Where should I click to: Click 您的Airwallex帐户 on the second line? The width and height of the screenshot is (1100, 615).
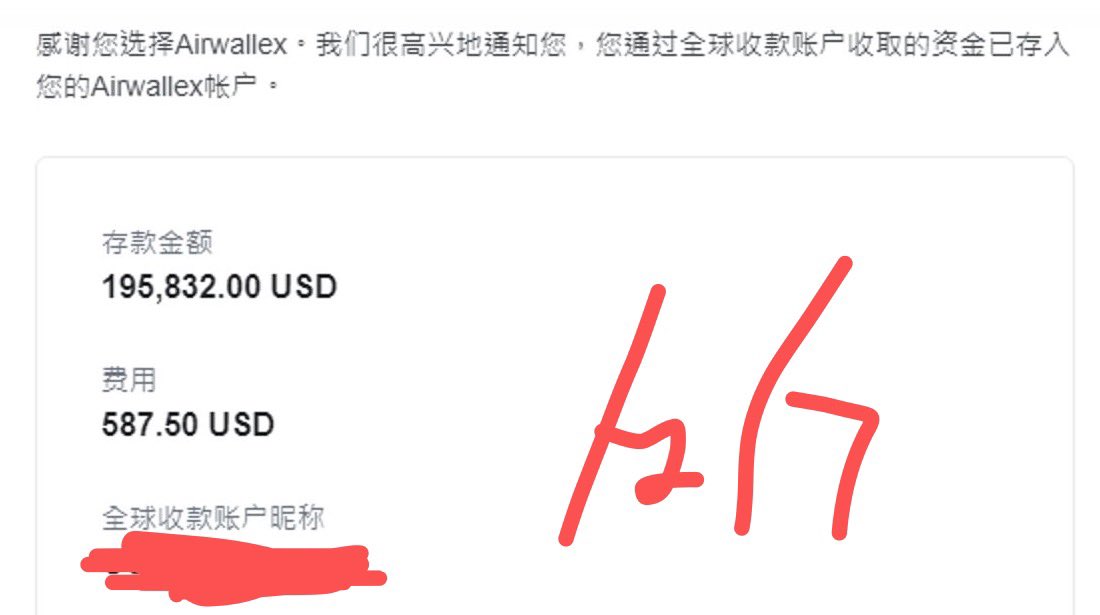pos(147,86)
